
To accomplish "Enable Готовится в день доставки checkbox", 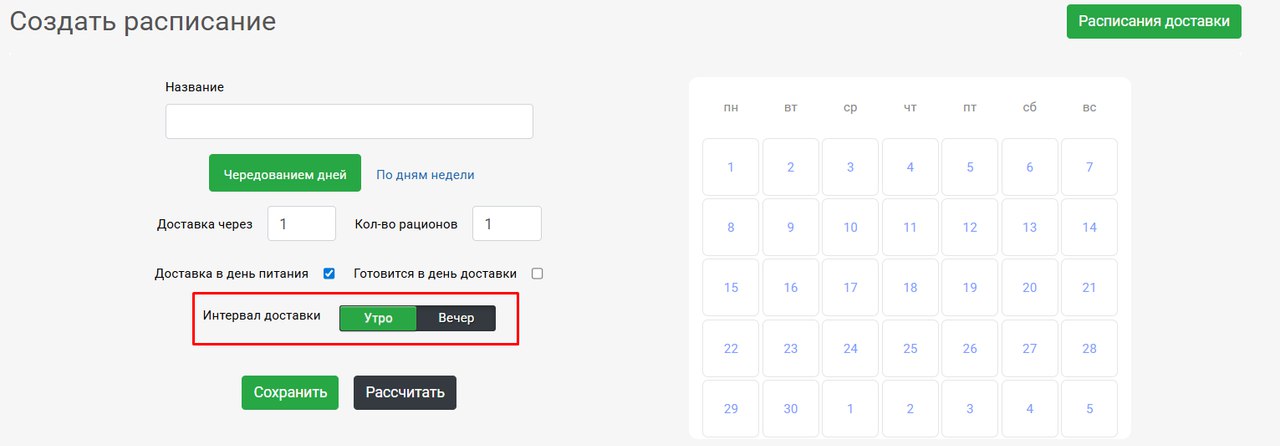I will pyautogui.click(x=537, y=273).
